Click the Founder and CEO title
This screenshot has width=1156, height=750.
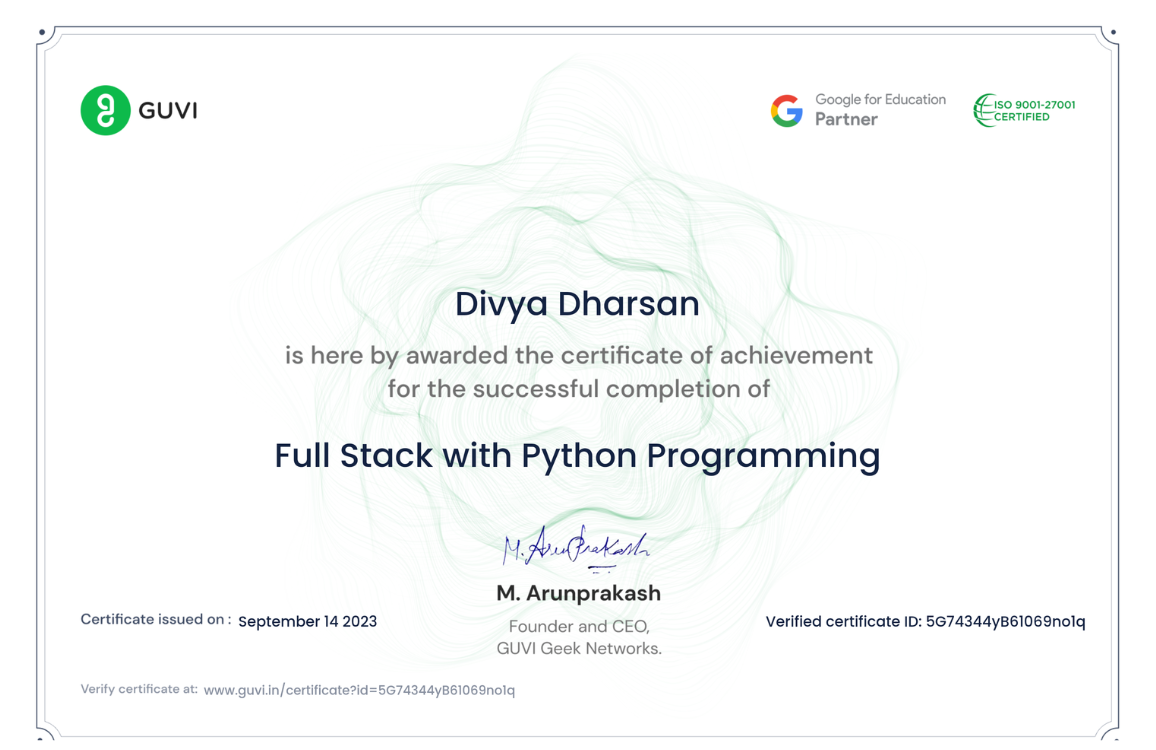(579, 627)
